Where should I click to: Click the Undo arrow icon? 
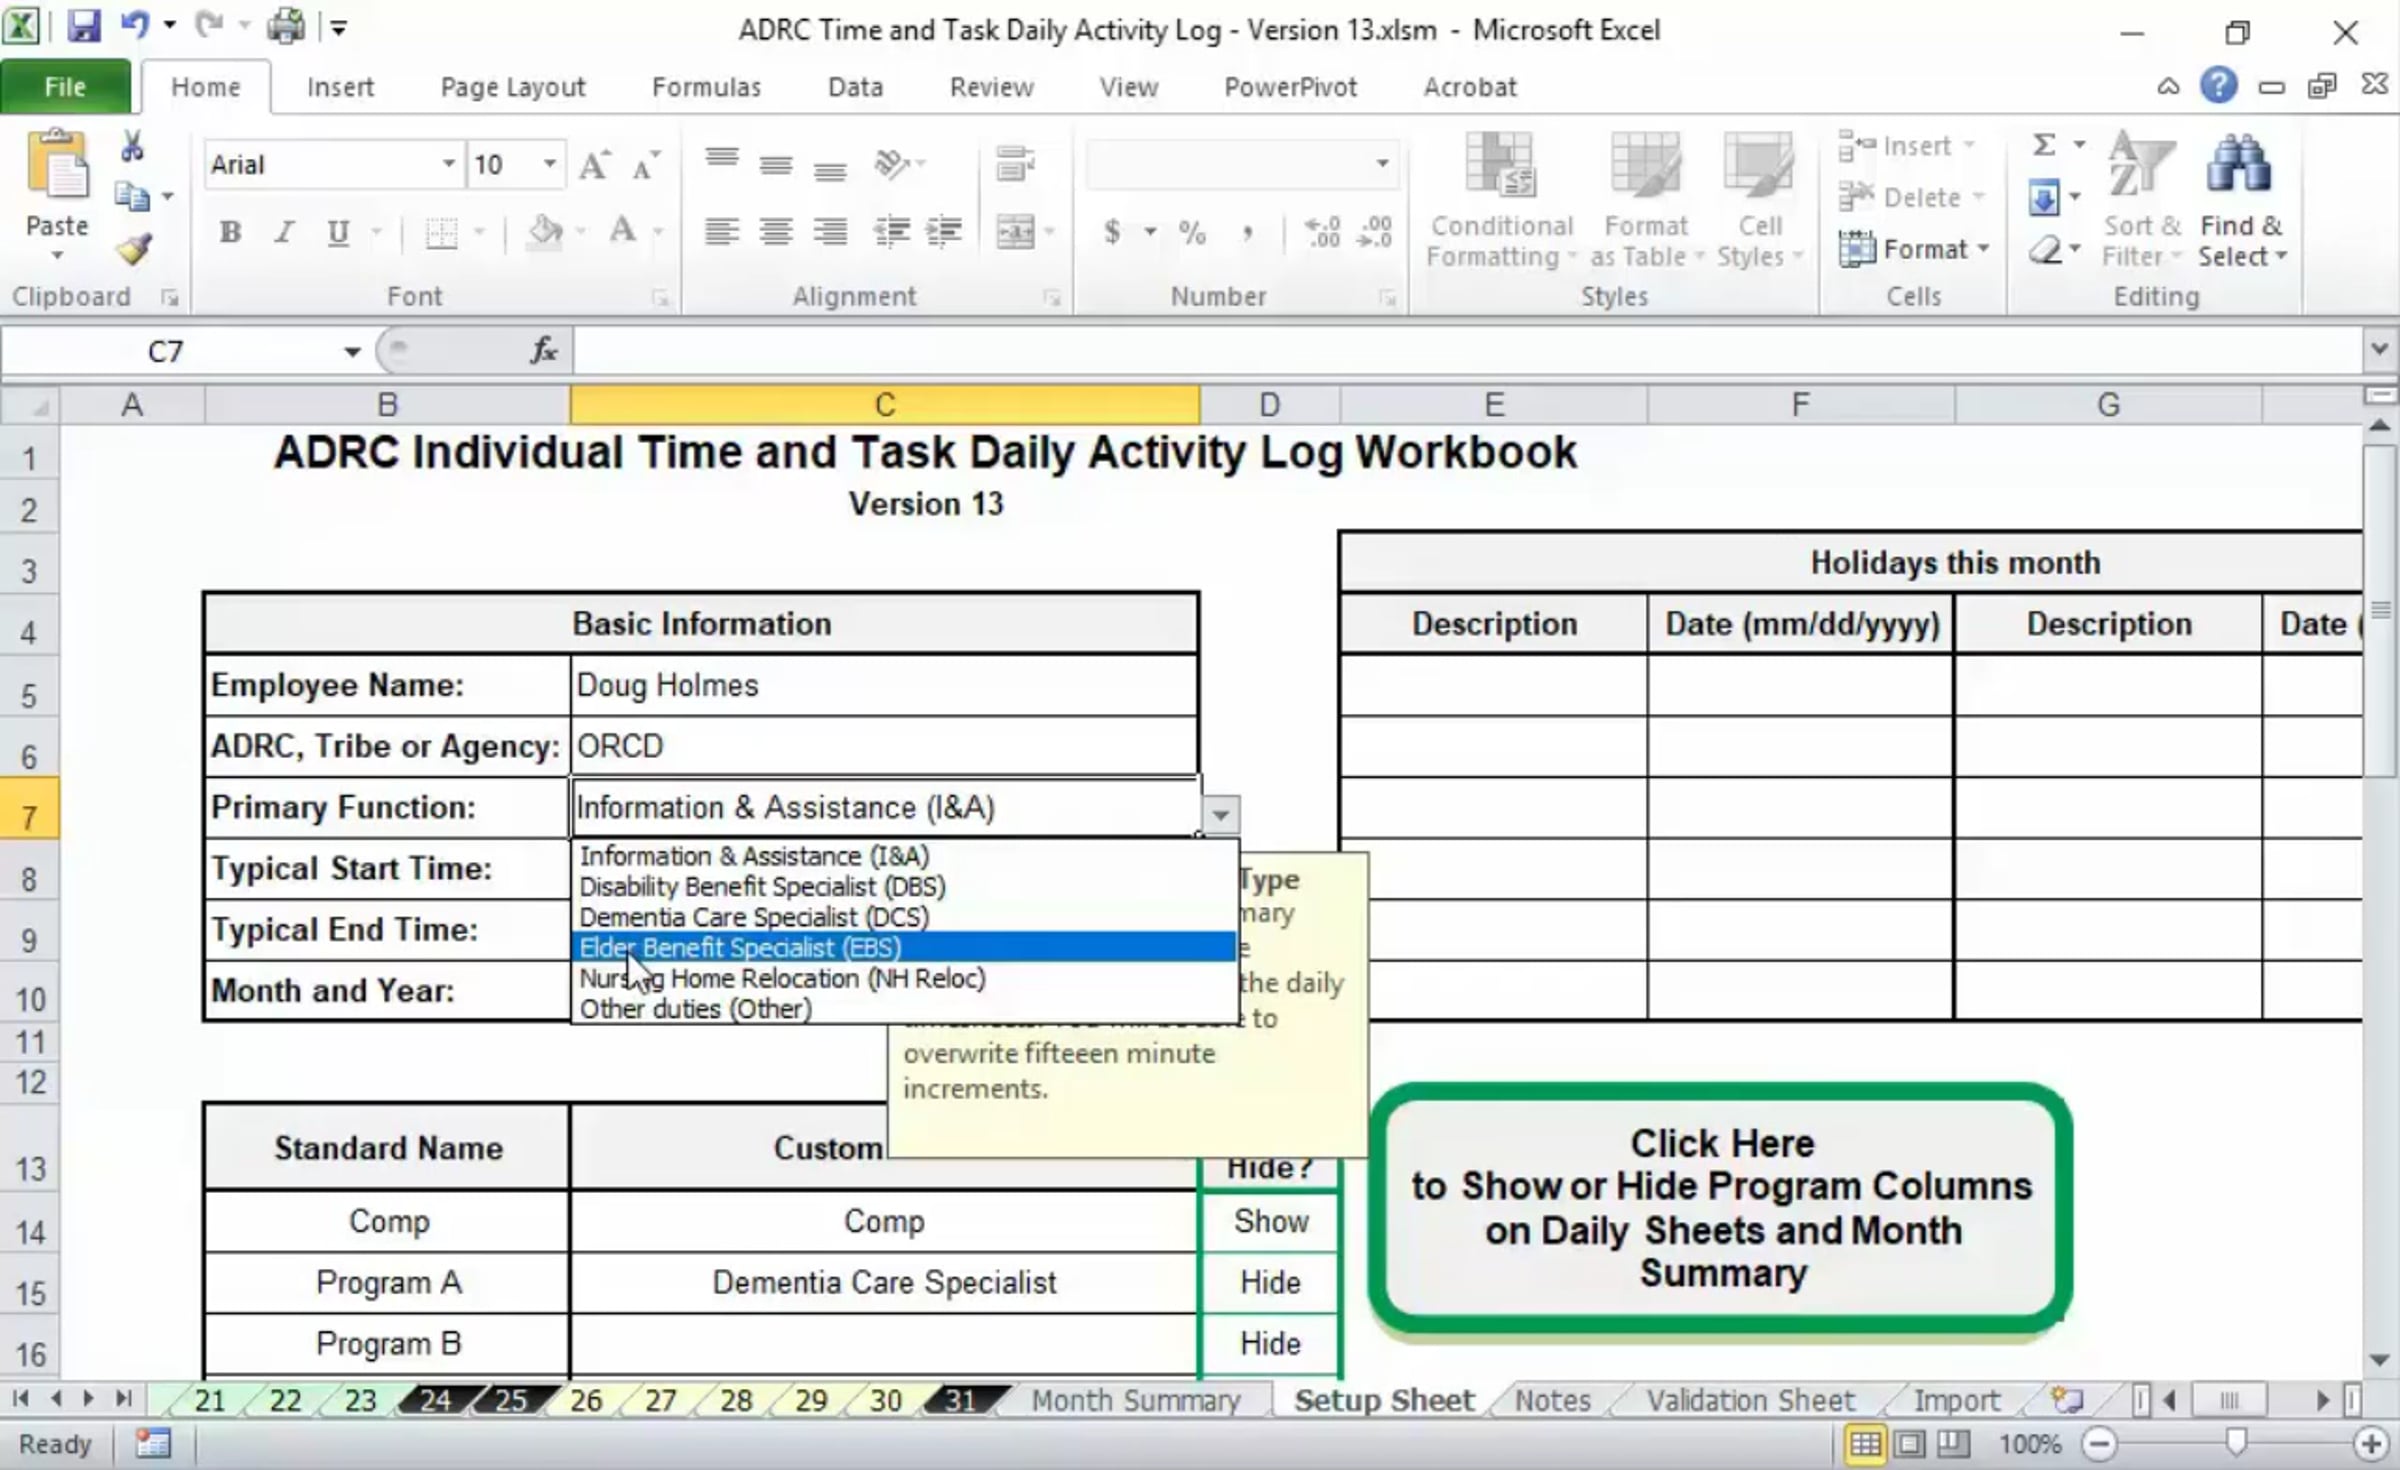[x=135, y=25]
